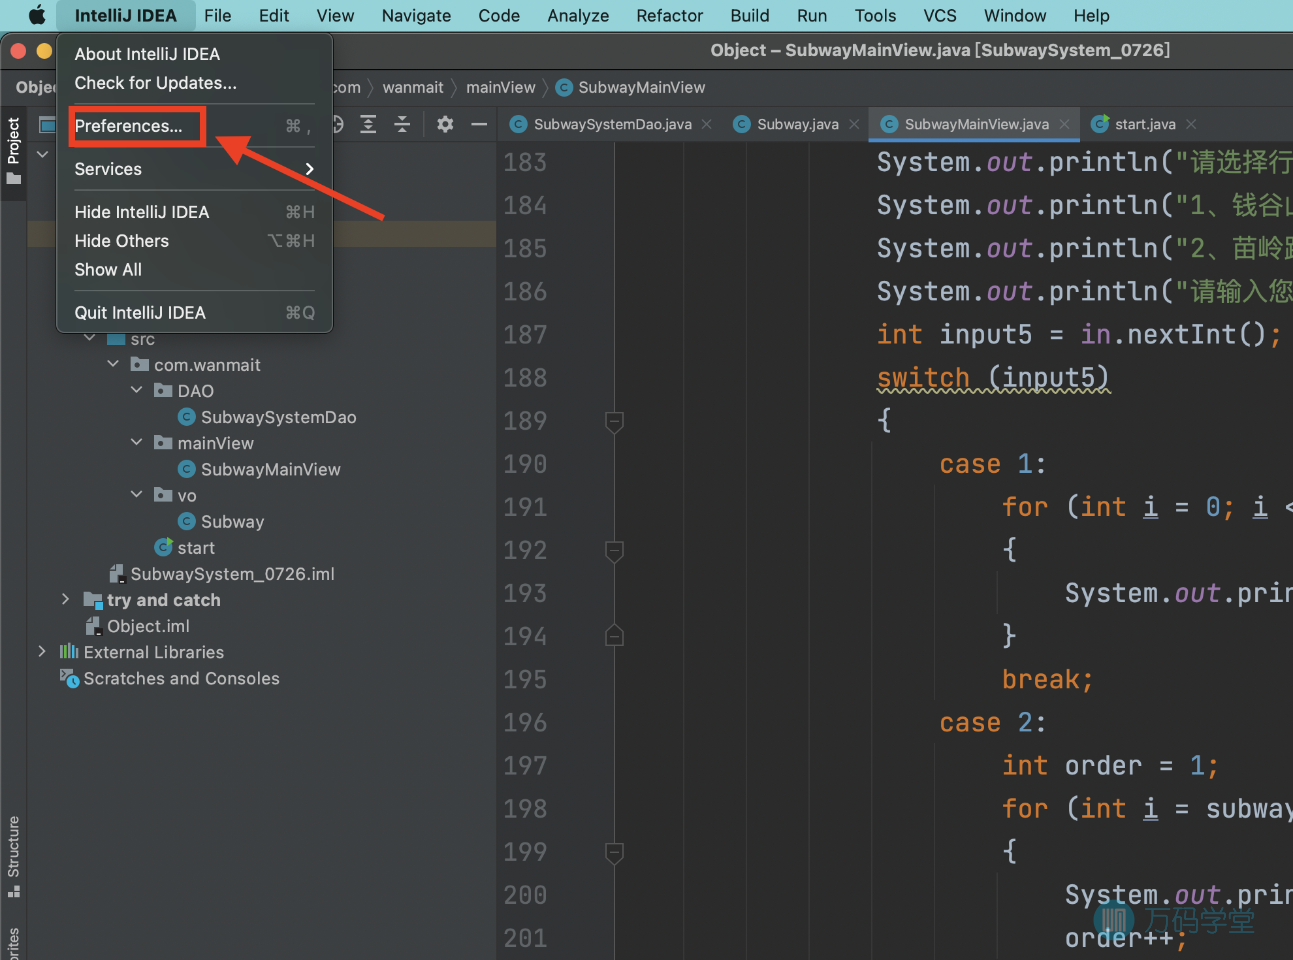Toggle the Structure side tab
This screenshot has height=960, width=1293.
[x=13, y=857]
